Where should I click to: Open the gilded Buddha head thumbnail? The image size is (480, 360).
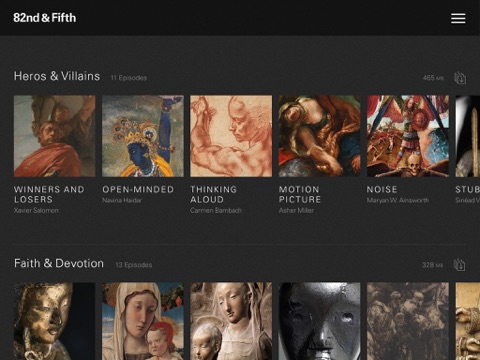coord(55,321)
